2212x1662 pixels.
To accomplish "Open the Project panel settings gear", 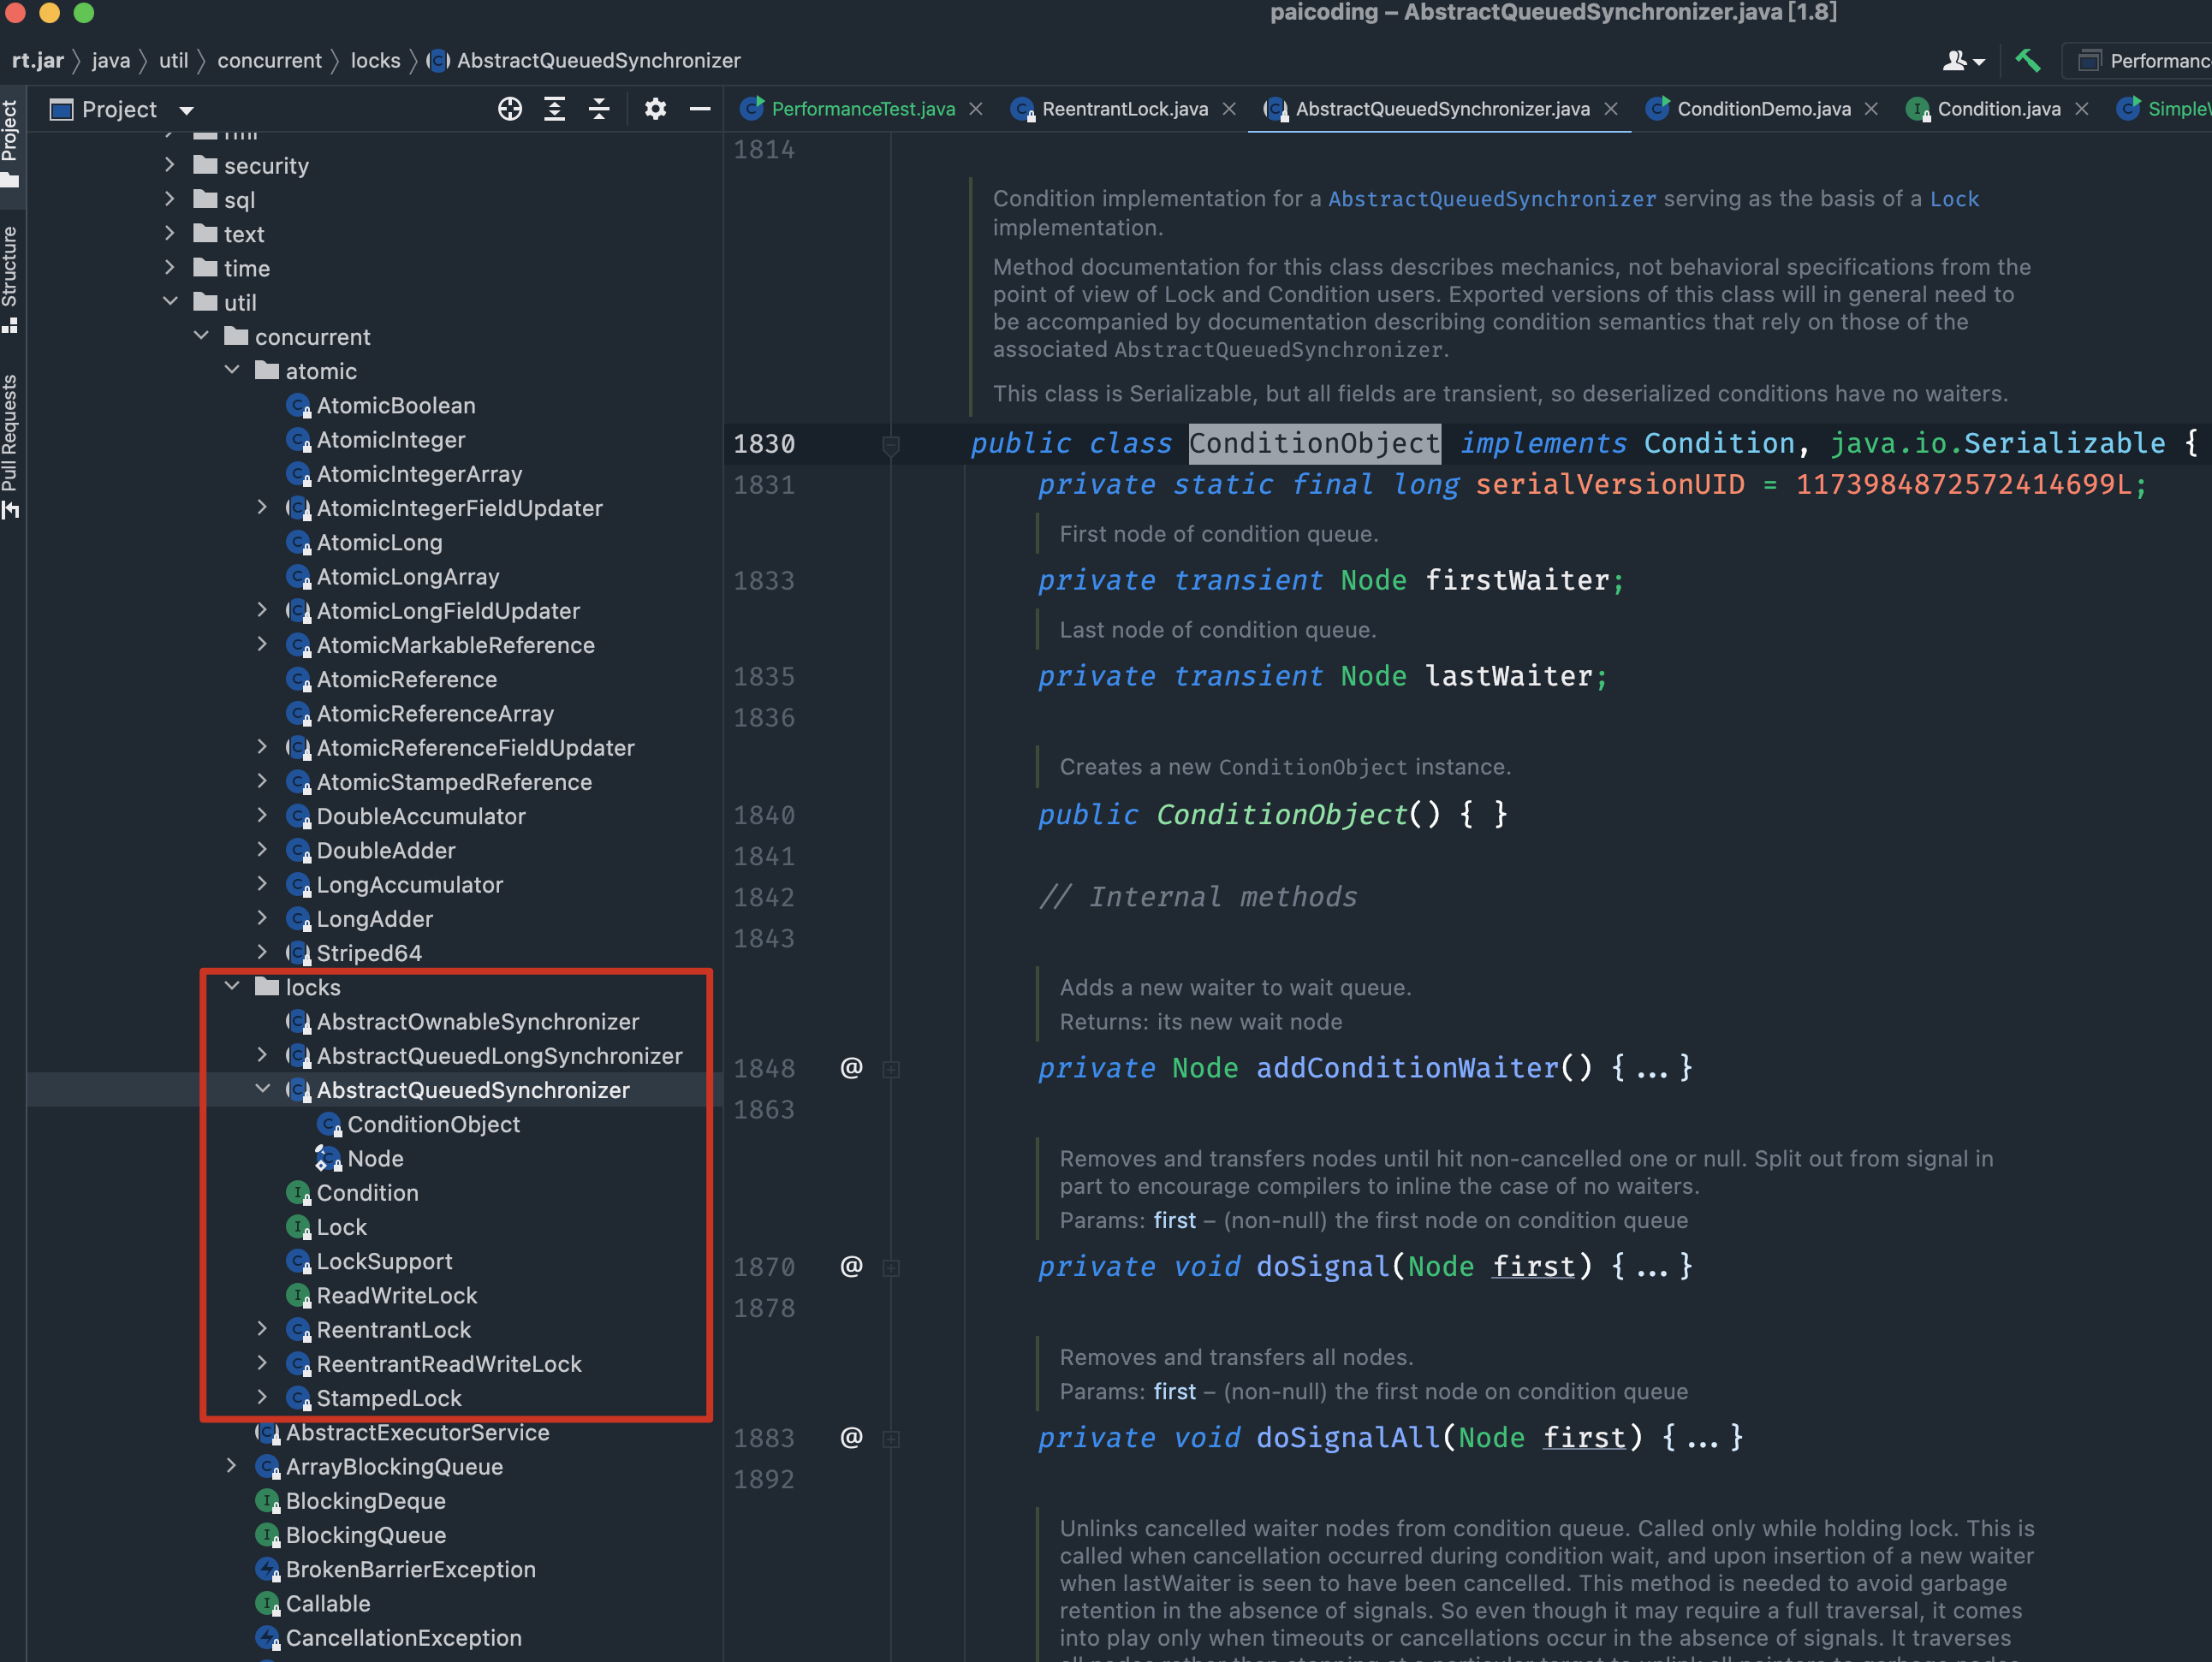I will [655, 109].
